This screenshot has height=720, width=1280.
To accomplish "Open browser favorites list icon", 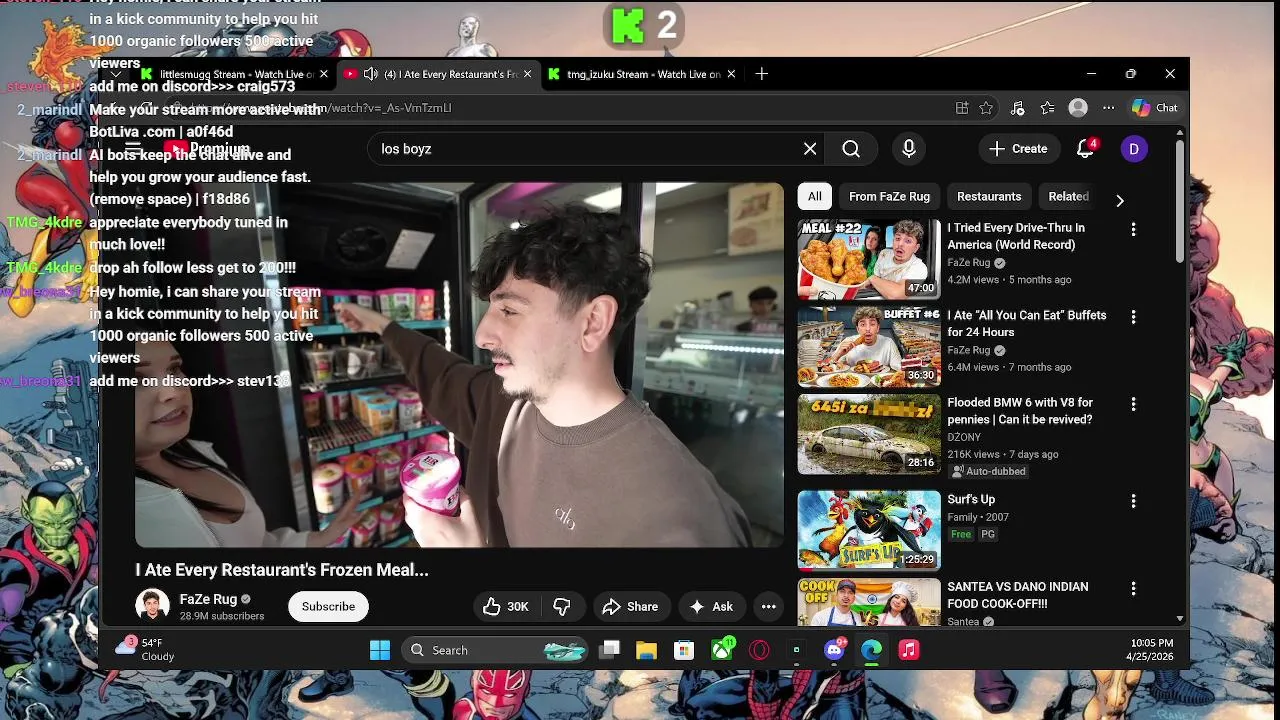I will (x=1047, y=108).
